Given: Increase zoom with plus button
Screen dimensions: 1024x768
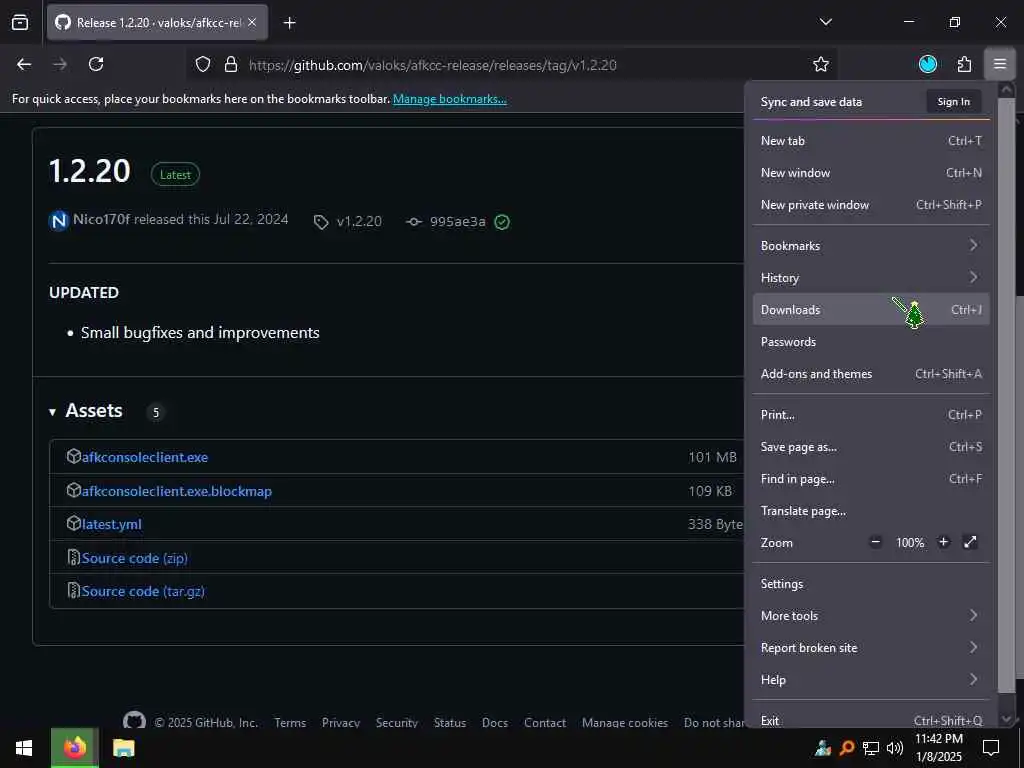Looking at the screenshot, I should pyautogui.click(x=943, y=542).
